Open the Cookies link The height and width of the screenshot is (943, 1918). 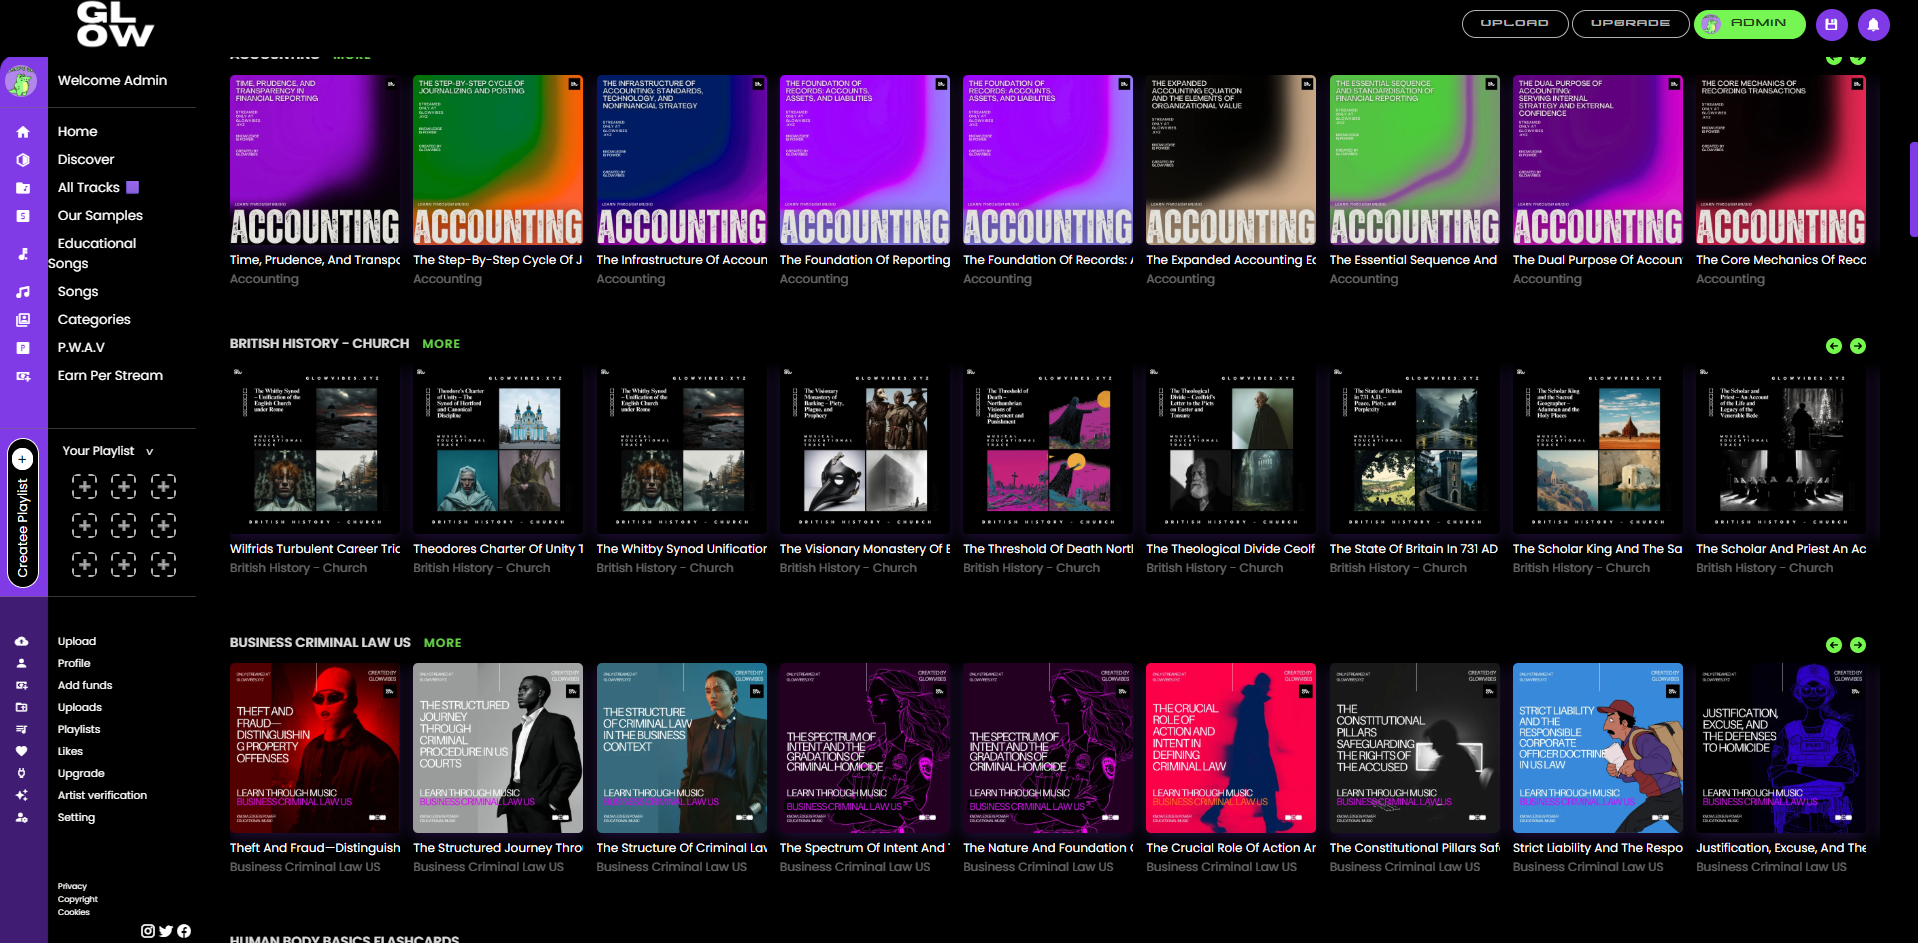point(74,913)
